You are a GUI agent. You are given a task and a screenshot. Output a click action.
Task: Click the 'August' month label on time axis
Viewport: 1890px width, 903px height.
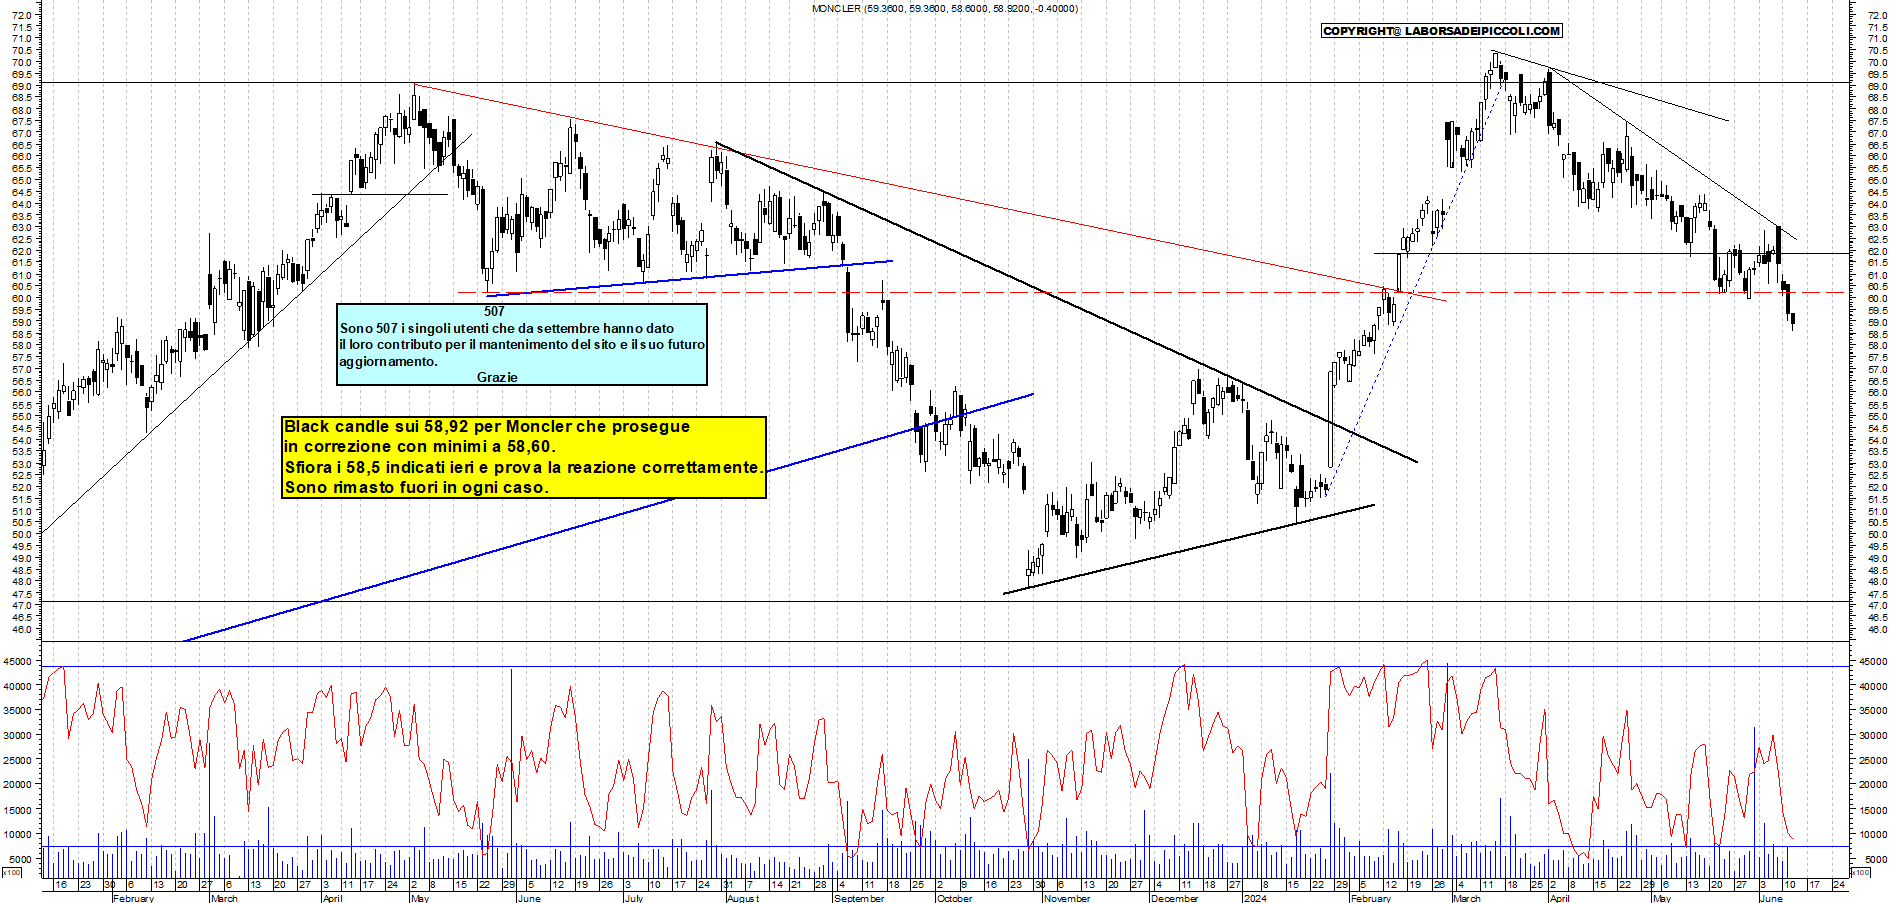743,898
